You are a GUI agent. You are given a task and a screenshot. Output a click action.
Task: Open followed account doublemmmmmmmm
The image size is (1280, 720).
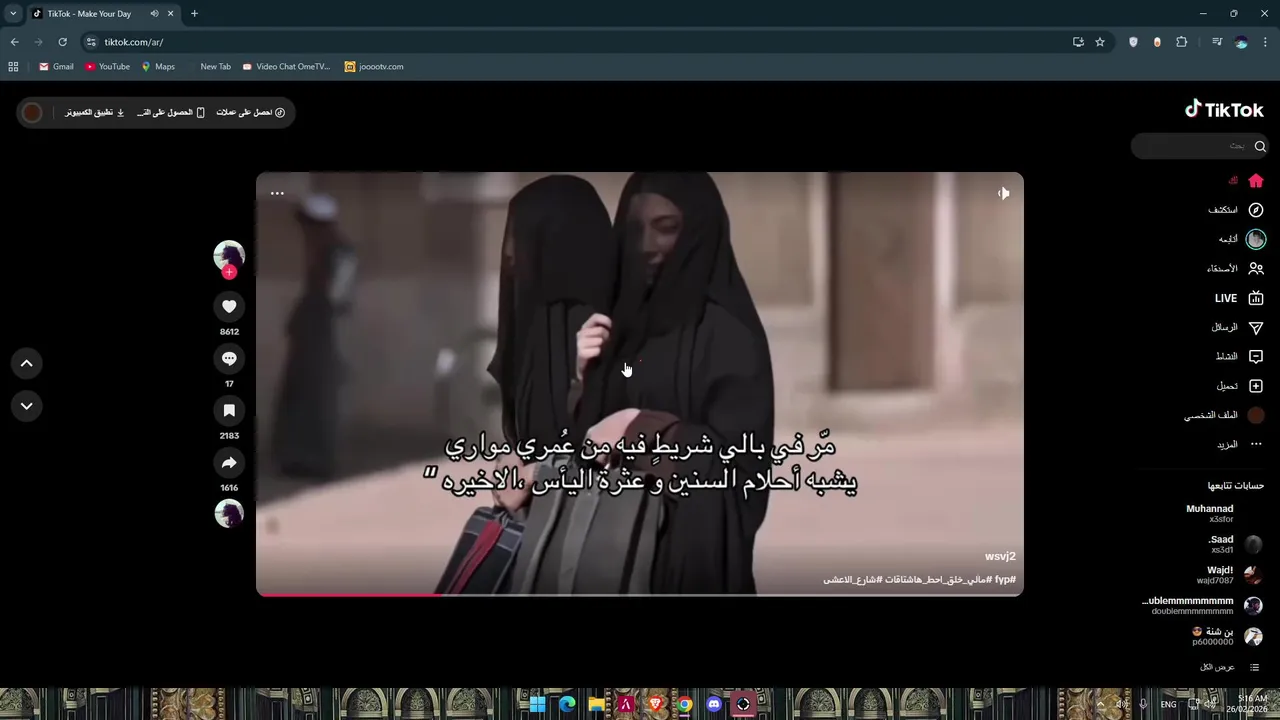click(1202, 606)
